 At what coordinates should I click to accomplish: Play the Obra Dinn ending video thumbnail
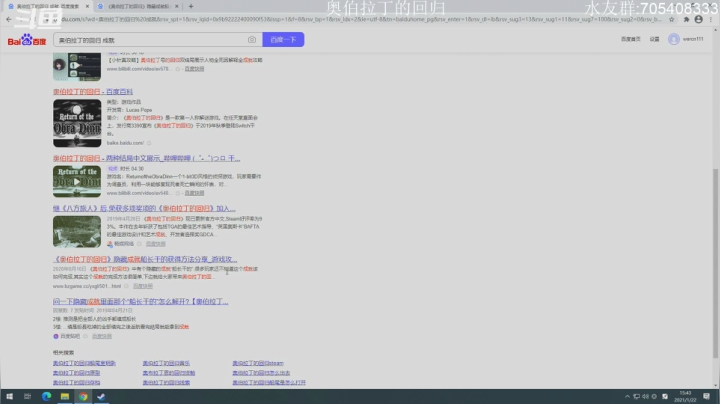pos(77,182)
